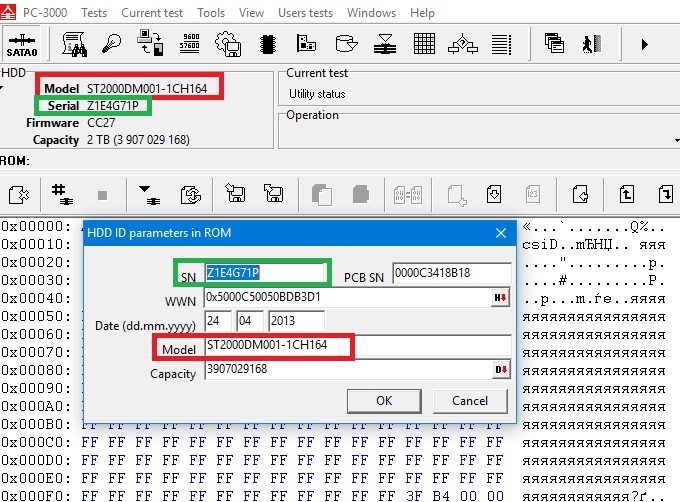680x502 pixels.
Task: Click the upload arrow page icon
Action: click(627, 194)
